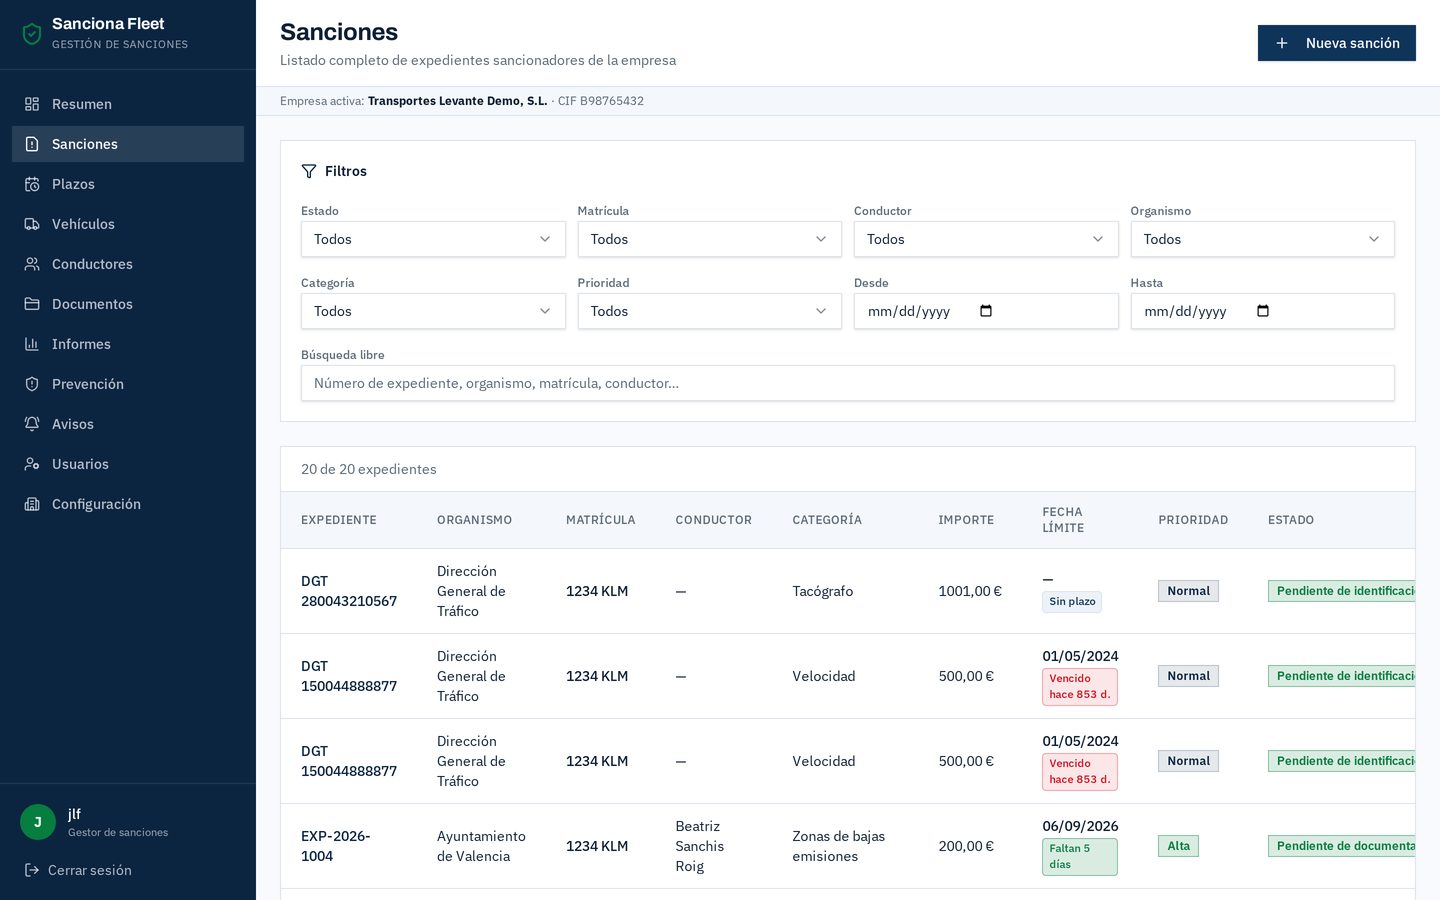Open the Matrícula filter dropdown
This screenshot has width=1440, height=900.
click(710, 239)
